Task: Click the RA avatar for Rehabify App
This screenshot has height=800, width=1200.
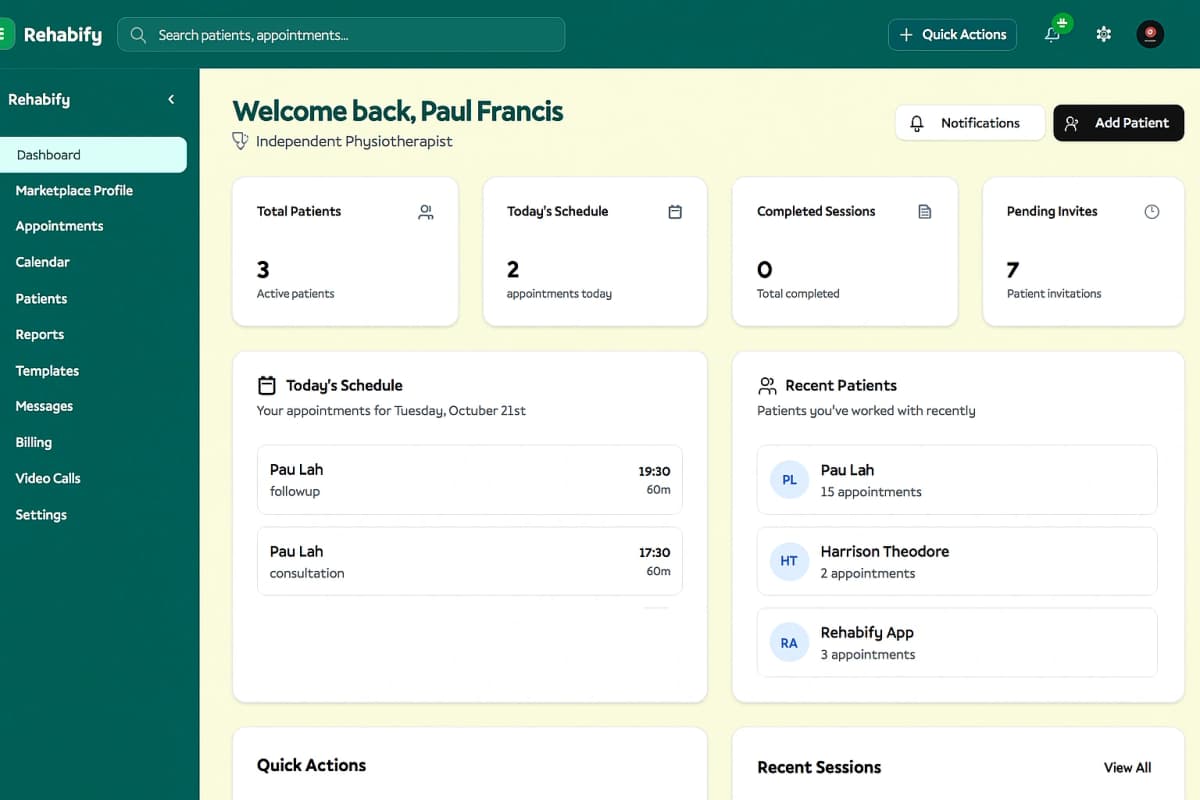Action: (789, 643)
